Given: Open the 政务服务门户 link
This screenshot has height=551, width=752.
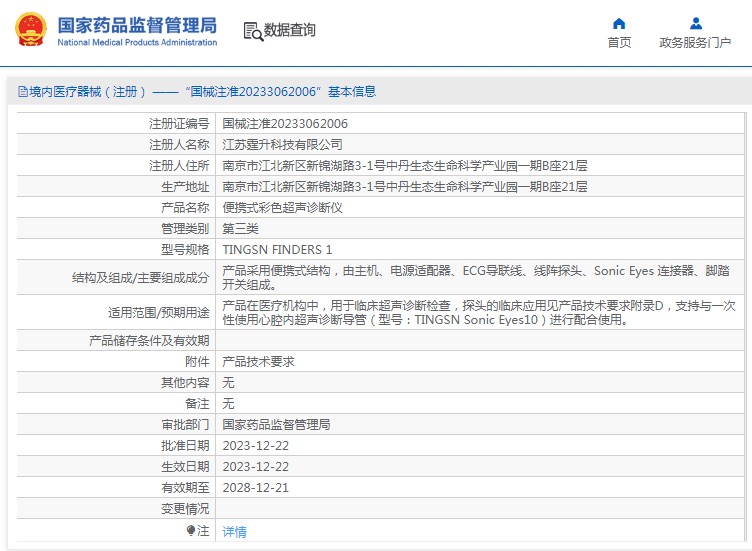Looking at the screenshot, I should [695, 43].
